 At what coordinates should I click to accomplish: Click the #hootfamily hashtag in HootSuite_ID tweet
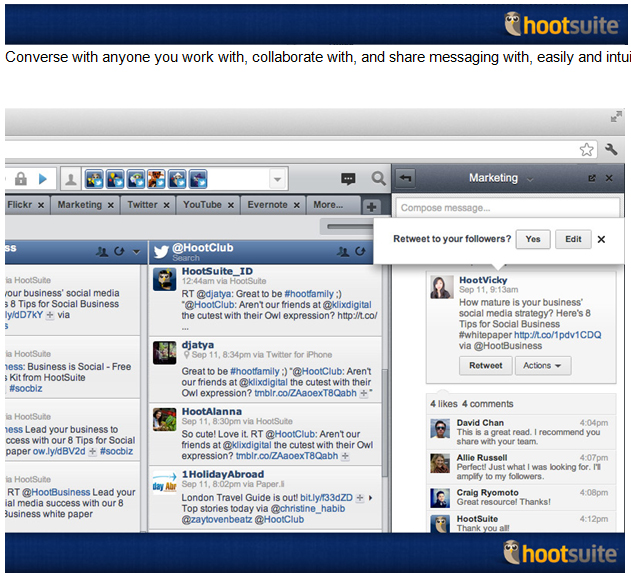click(309, 294)
